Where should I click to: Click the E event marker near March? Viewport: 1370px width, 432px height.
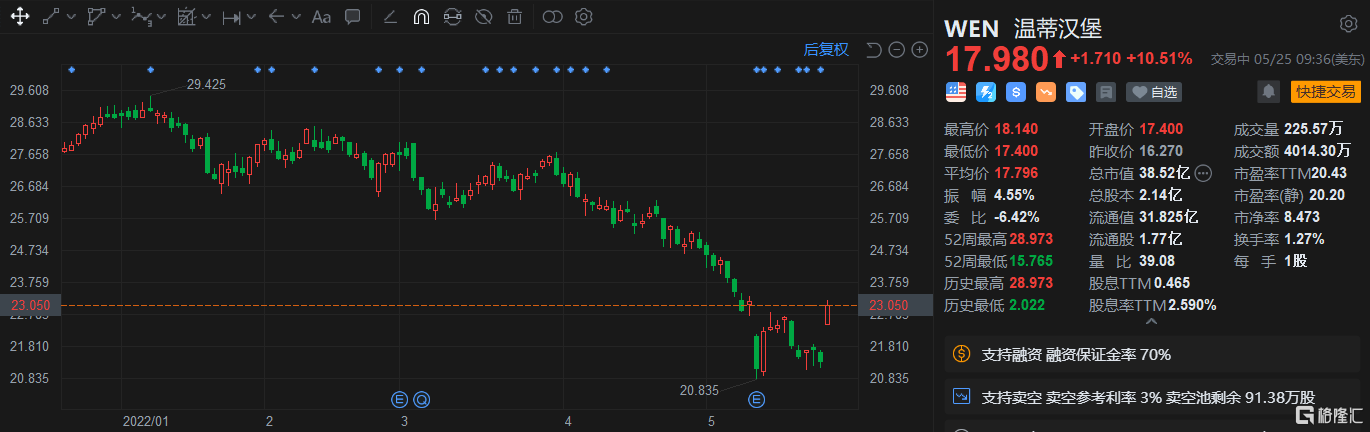(x=399, y=399)
